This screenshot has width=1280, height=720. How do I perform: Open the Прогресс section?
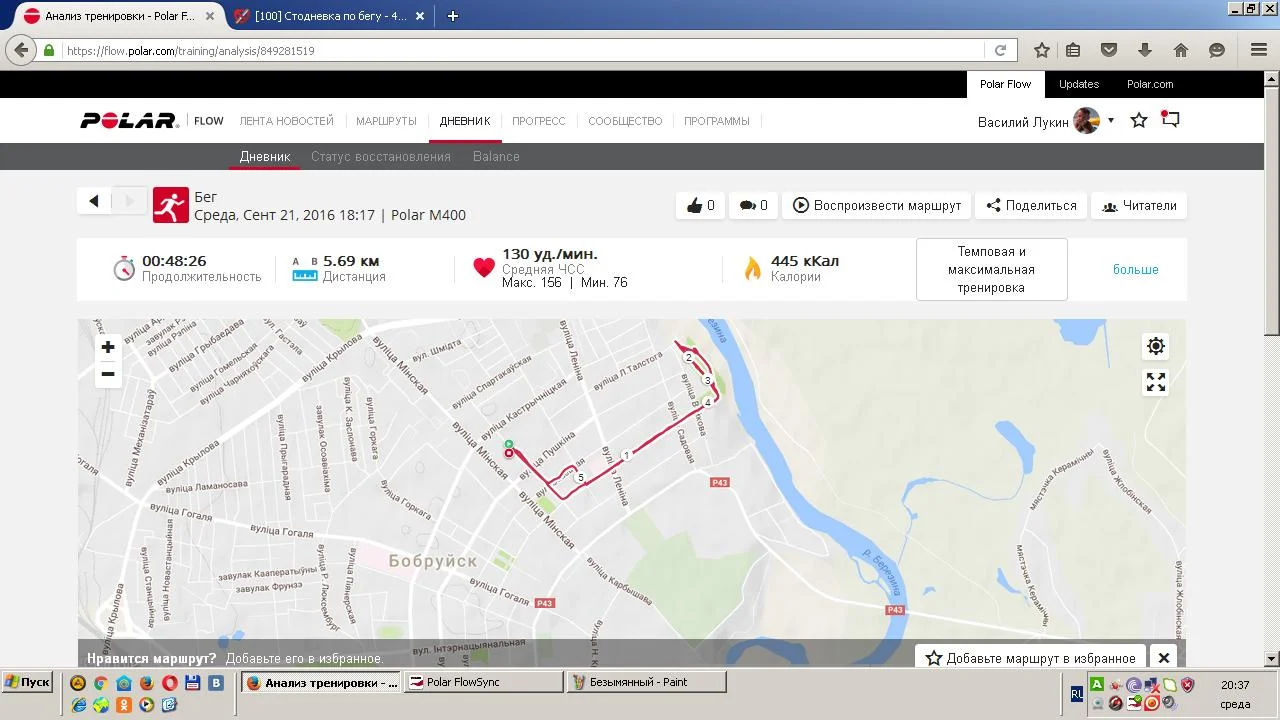tap(539, 121)
